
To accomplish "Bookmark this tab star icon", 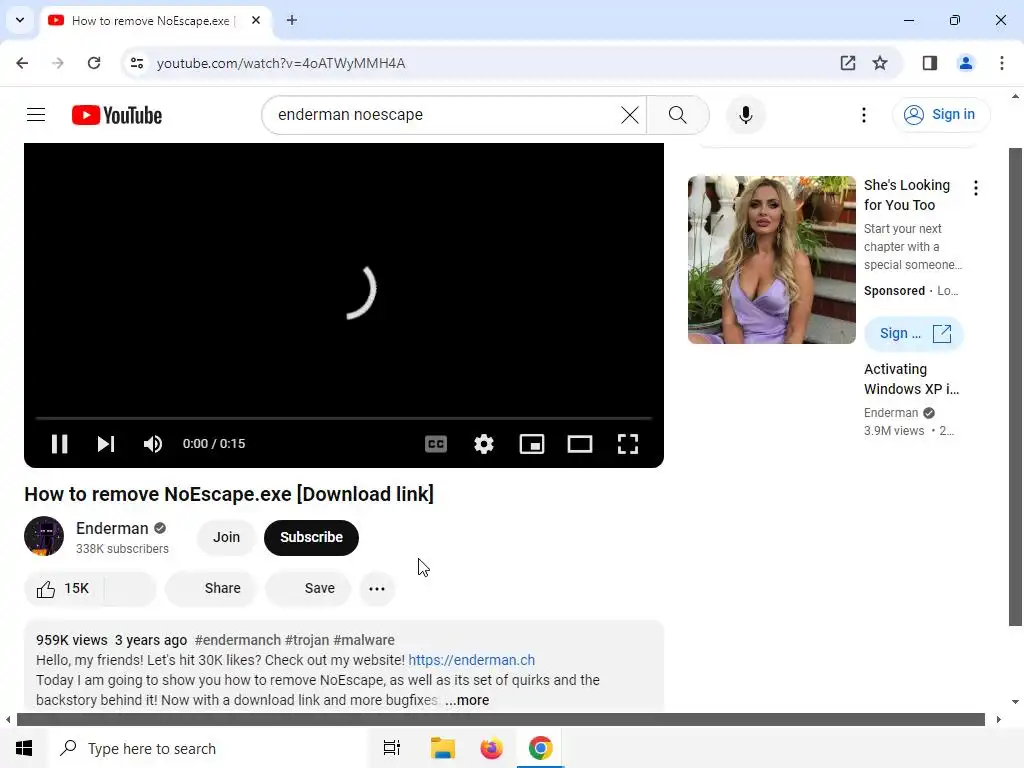I will (x=880, y=63).
